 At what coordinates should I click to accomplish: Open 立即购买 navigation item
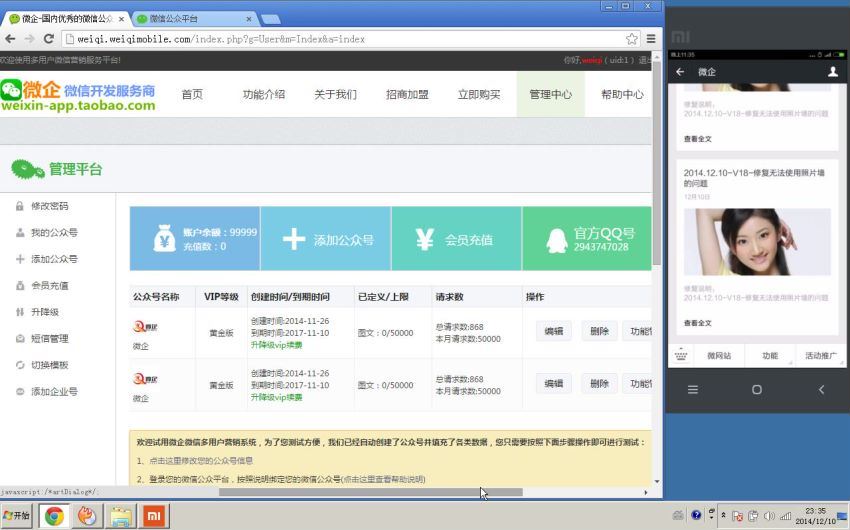click(479, 94)
